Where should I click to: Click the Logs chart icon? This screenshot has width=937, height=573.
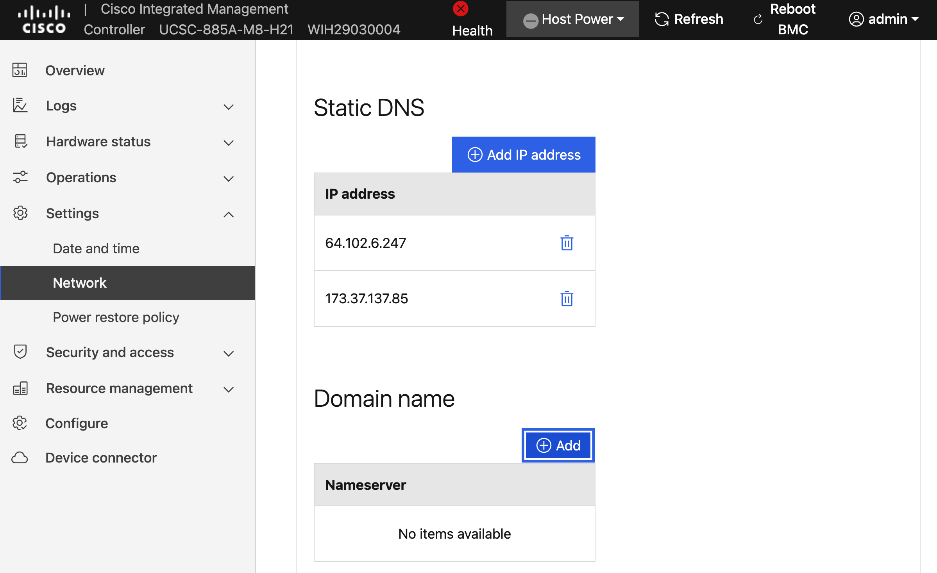click(20, 106)
